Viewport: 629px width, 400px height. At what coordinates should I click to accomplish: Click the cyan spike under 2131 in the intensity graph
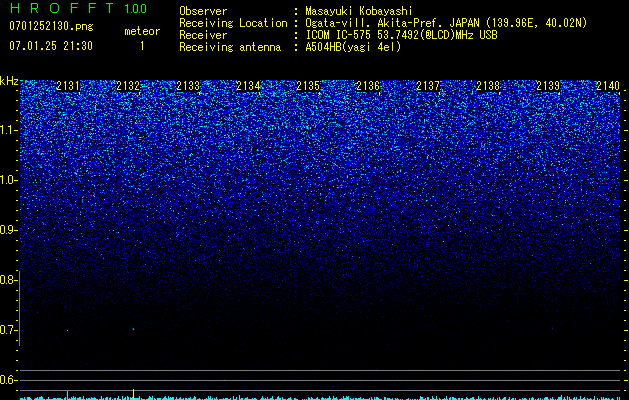click(67, 394)
